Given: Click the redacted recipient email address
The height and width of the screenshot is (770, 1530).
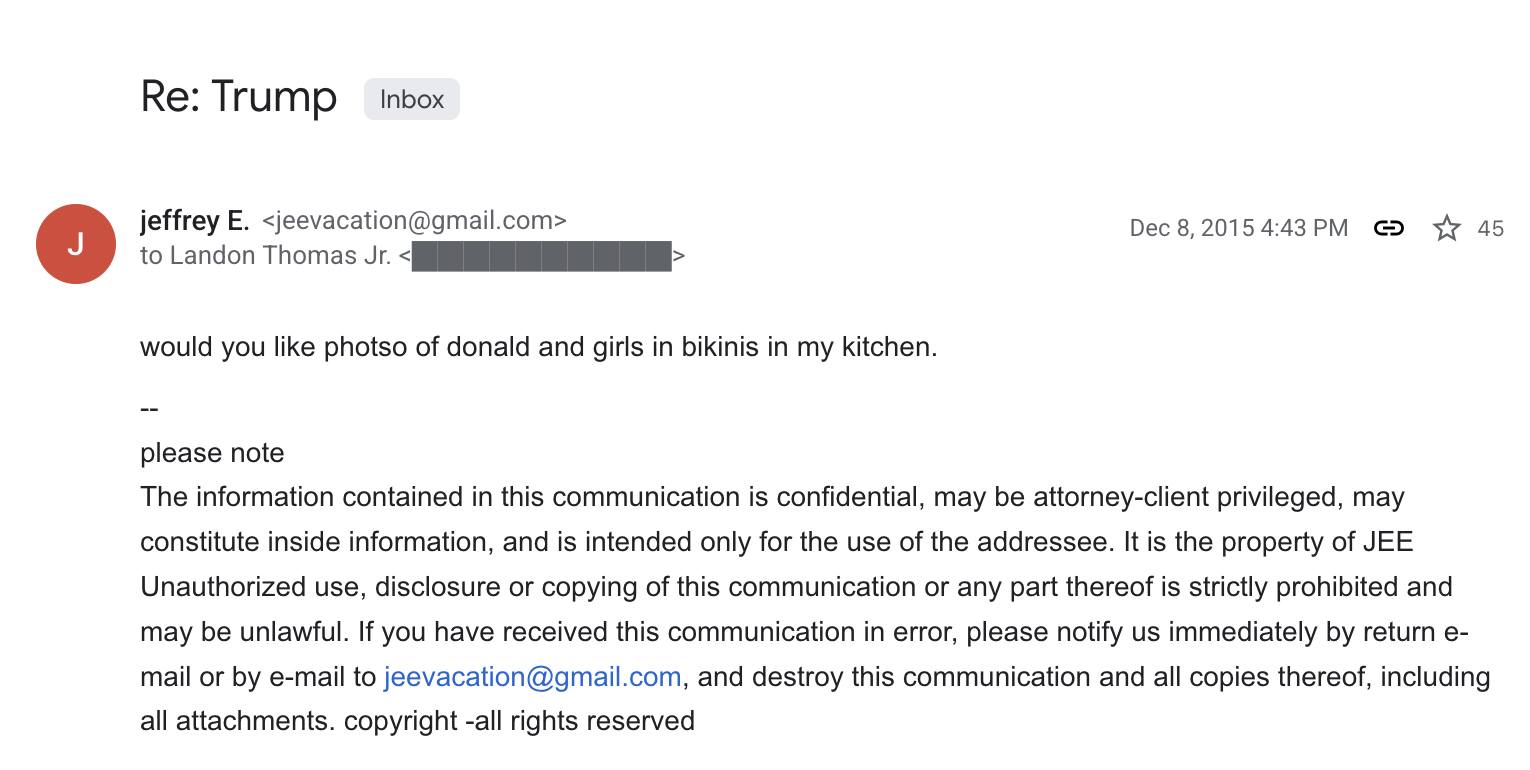Looking at the screenshot, I should [x=541, y=256].
